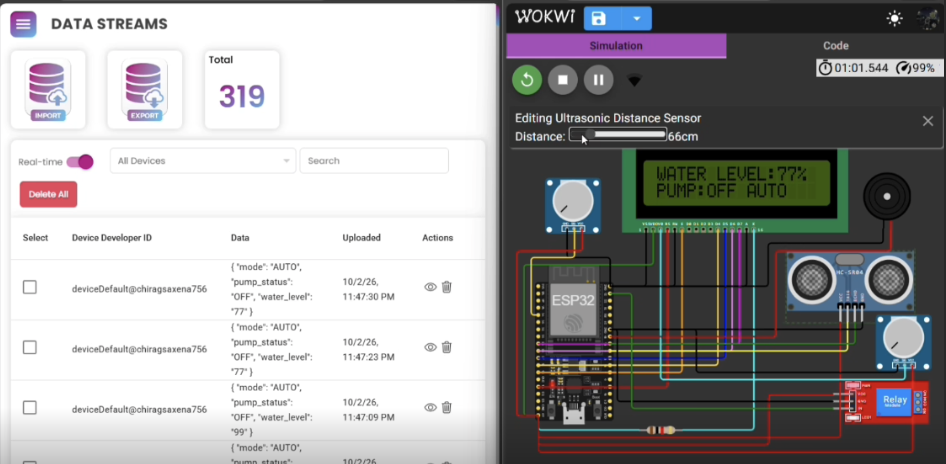Click the potentiometer left of the LCD
This screenshot has width=946, height=464.
[x=573, y=206]
